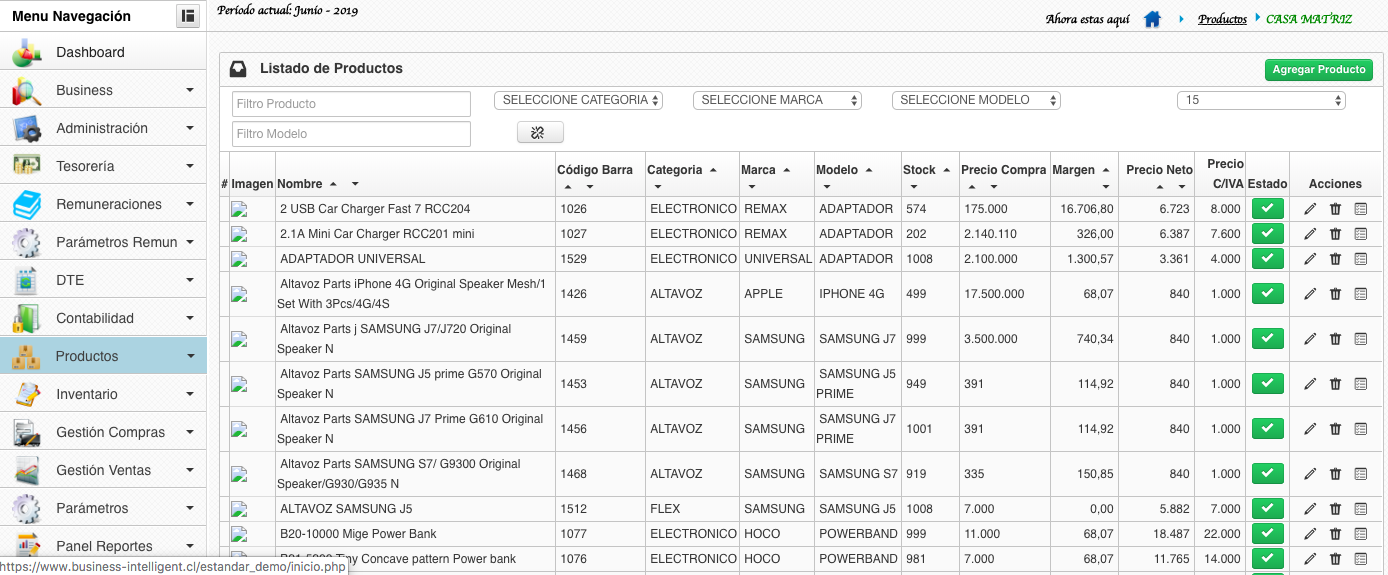Open the SELECCIONE CATEGORIA dropdown

pos(579,100)
